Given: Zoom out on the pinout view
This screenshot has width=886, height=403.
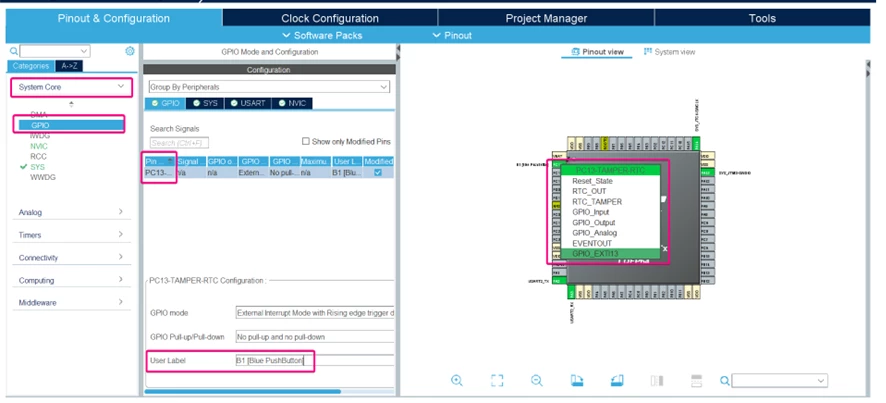Looking at the screenshot, I should click(537, 380).
